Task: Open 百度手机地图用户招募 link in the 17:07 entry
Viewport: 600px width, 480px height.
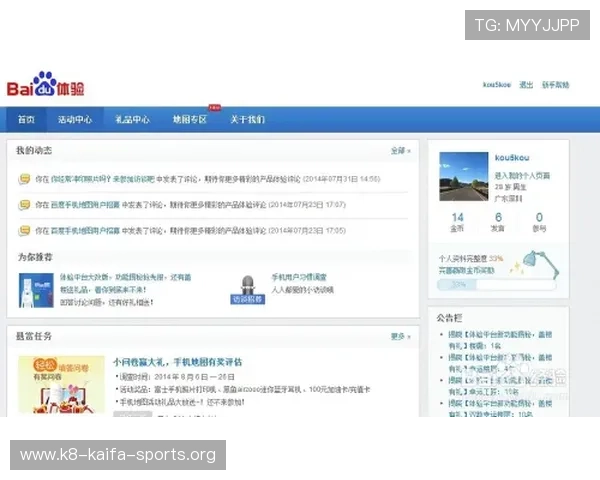Action: click(x=85, y=205)
